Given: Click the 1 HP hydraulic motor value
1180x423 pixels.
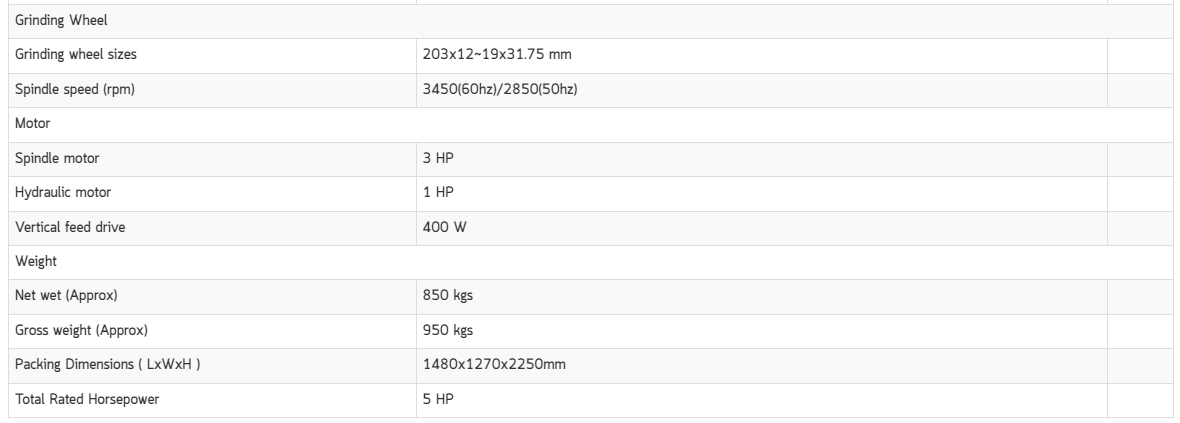Looking at the screenshot, I should tap(438, 193).
